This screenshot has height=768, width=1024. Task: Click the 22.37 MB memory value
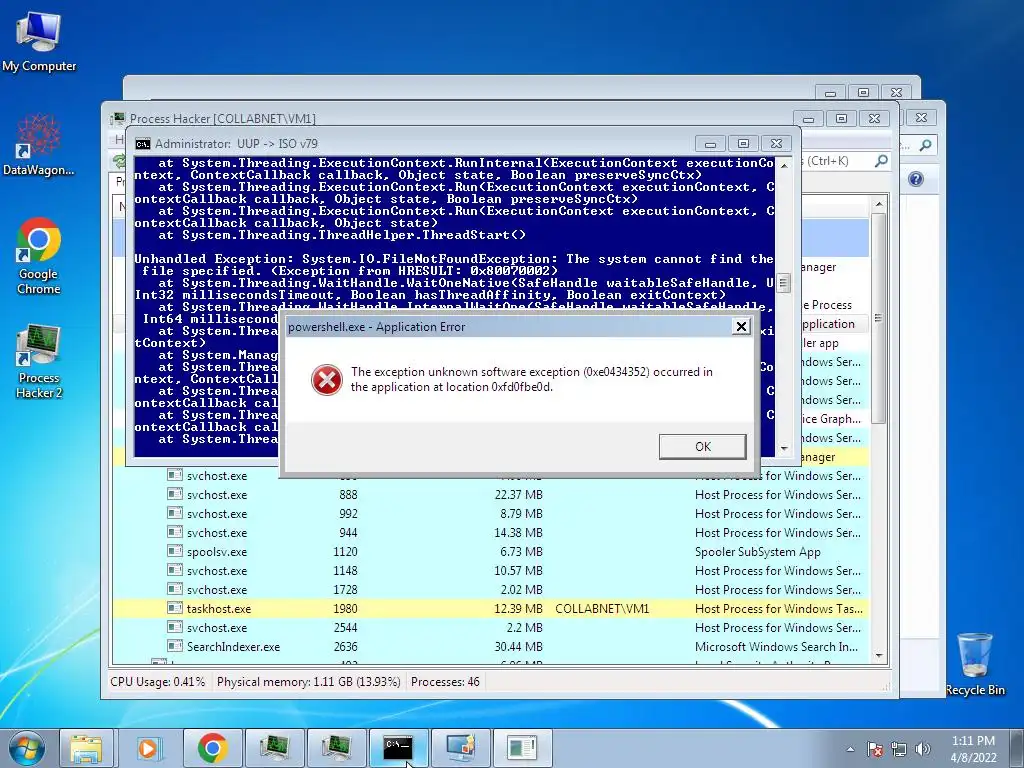click(519, 495)
